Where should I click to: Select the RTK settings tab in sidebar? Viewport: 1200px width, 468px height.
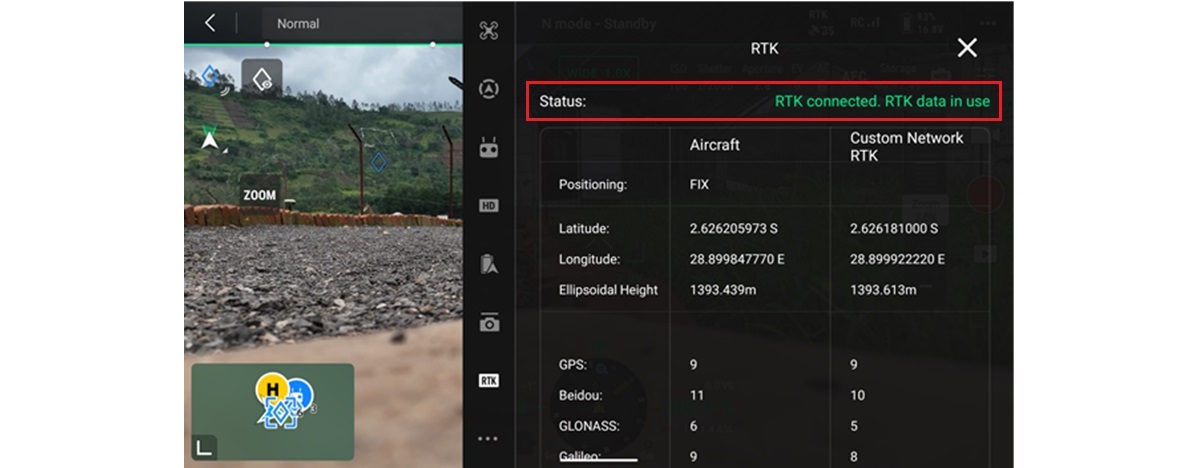(488, 380)
